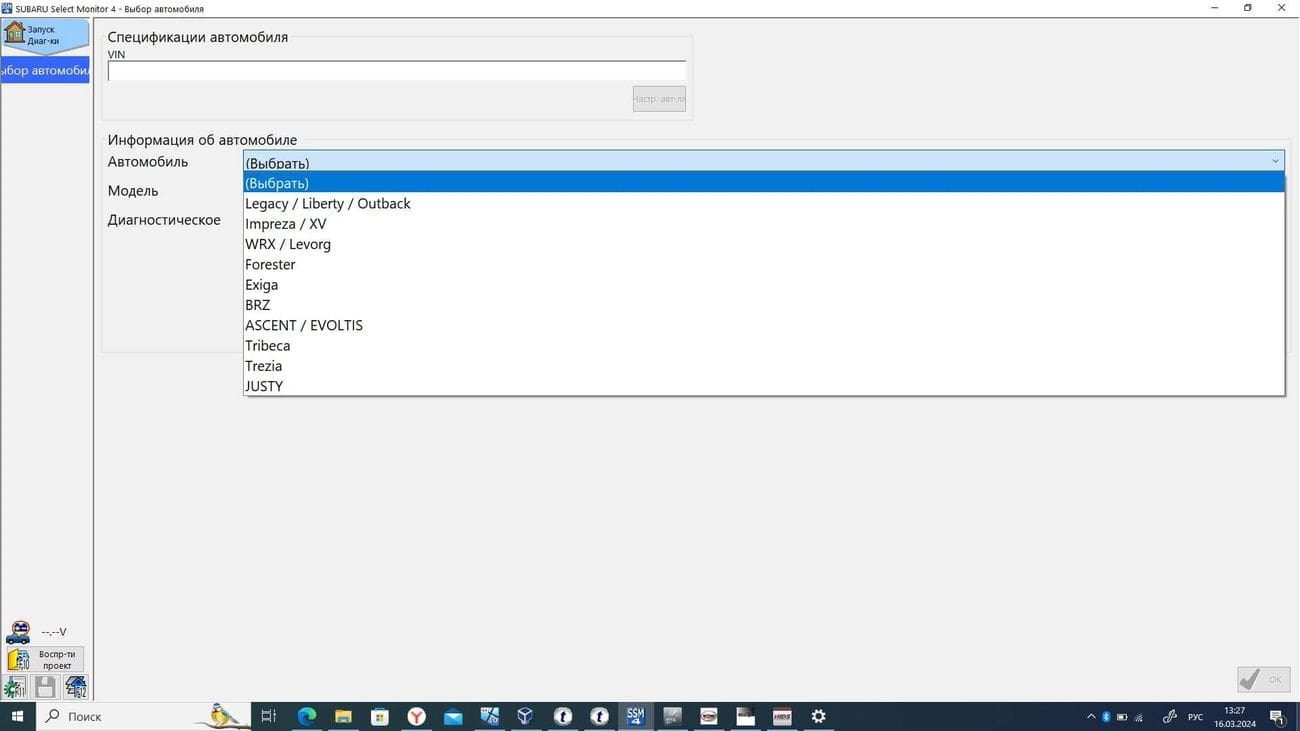The image size is (1300, 731).
Task: Click the Bluetooth tray icon
Action: coord(1106,716)
